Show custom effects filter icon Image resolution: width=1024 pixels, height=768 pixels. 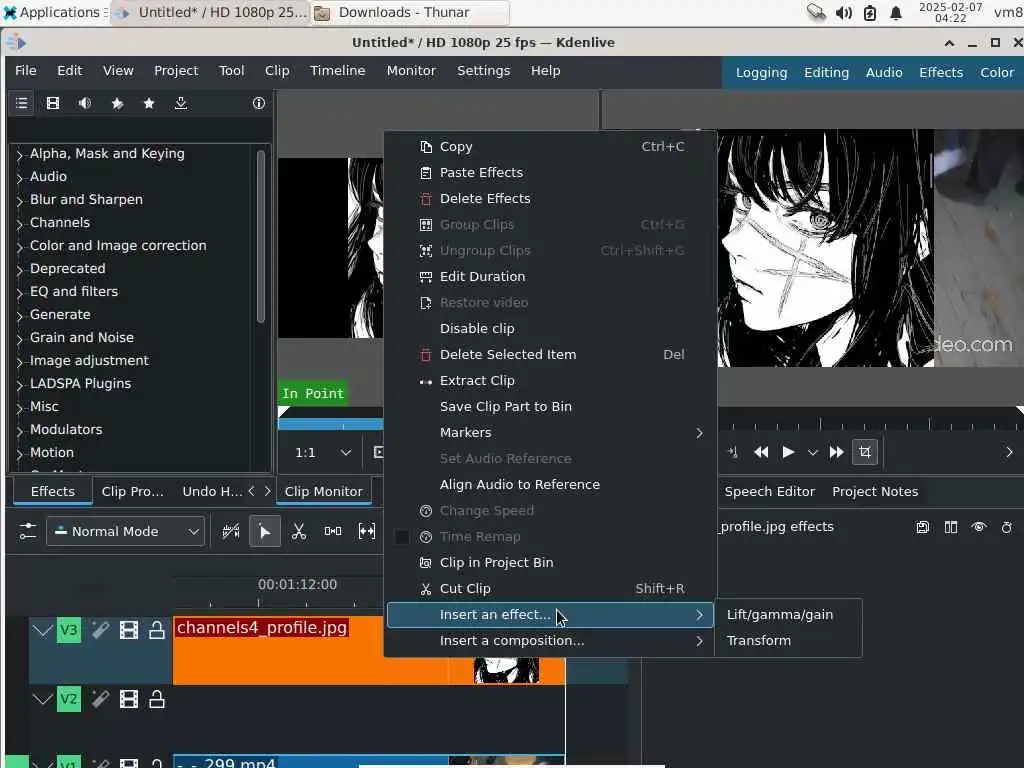coord(117,103)
